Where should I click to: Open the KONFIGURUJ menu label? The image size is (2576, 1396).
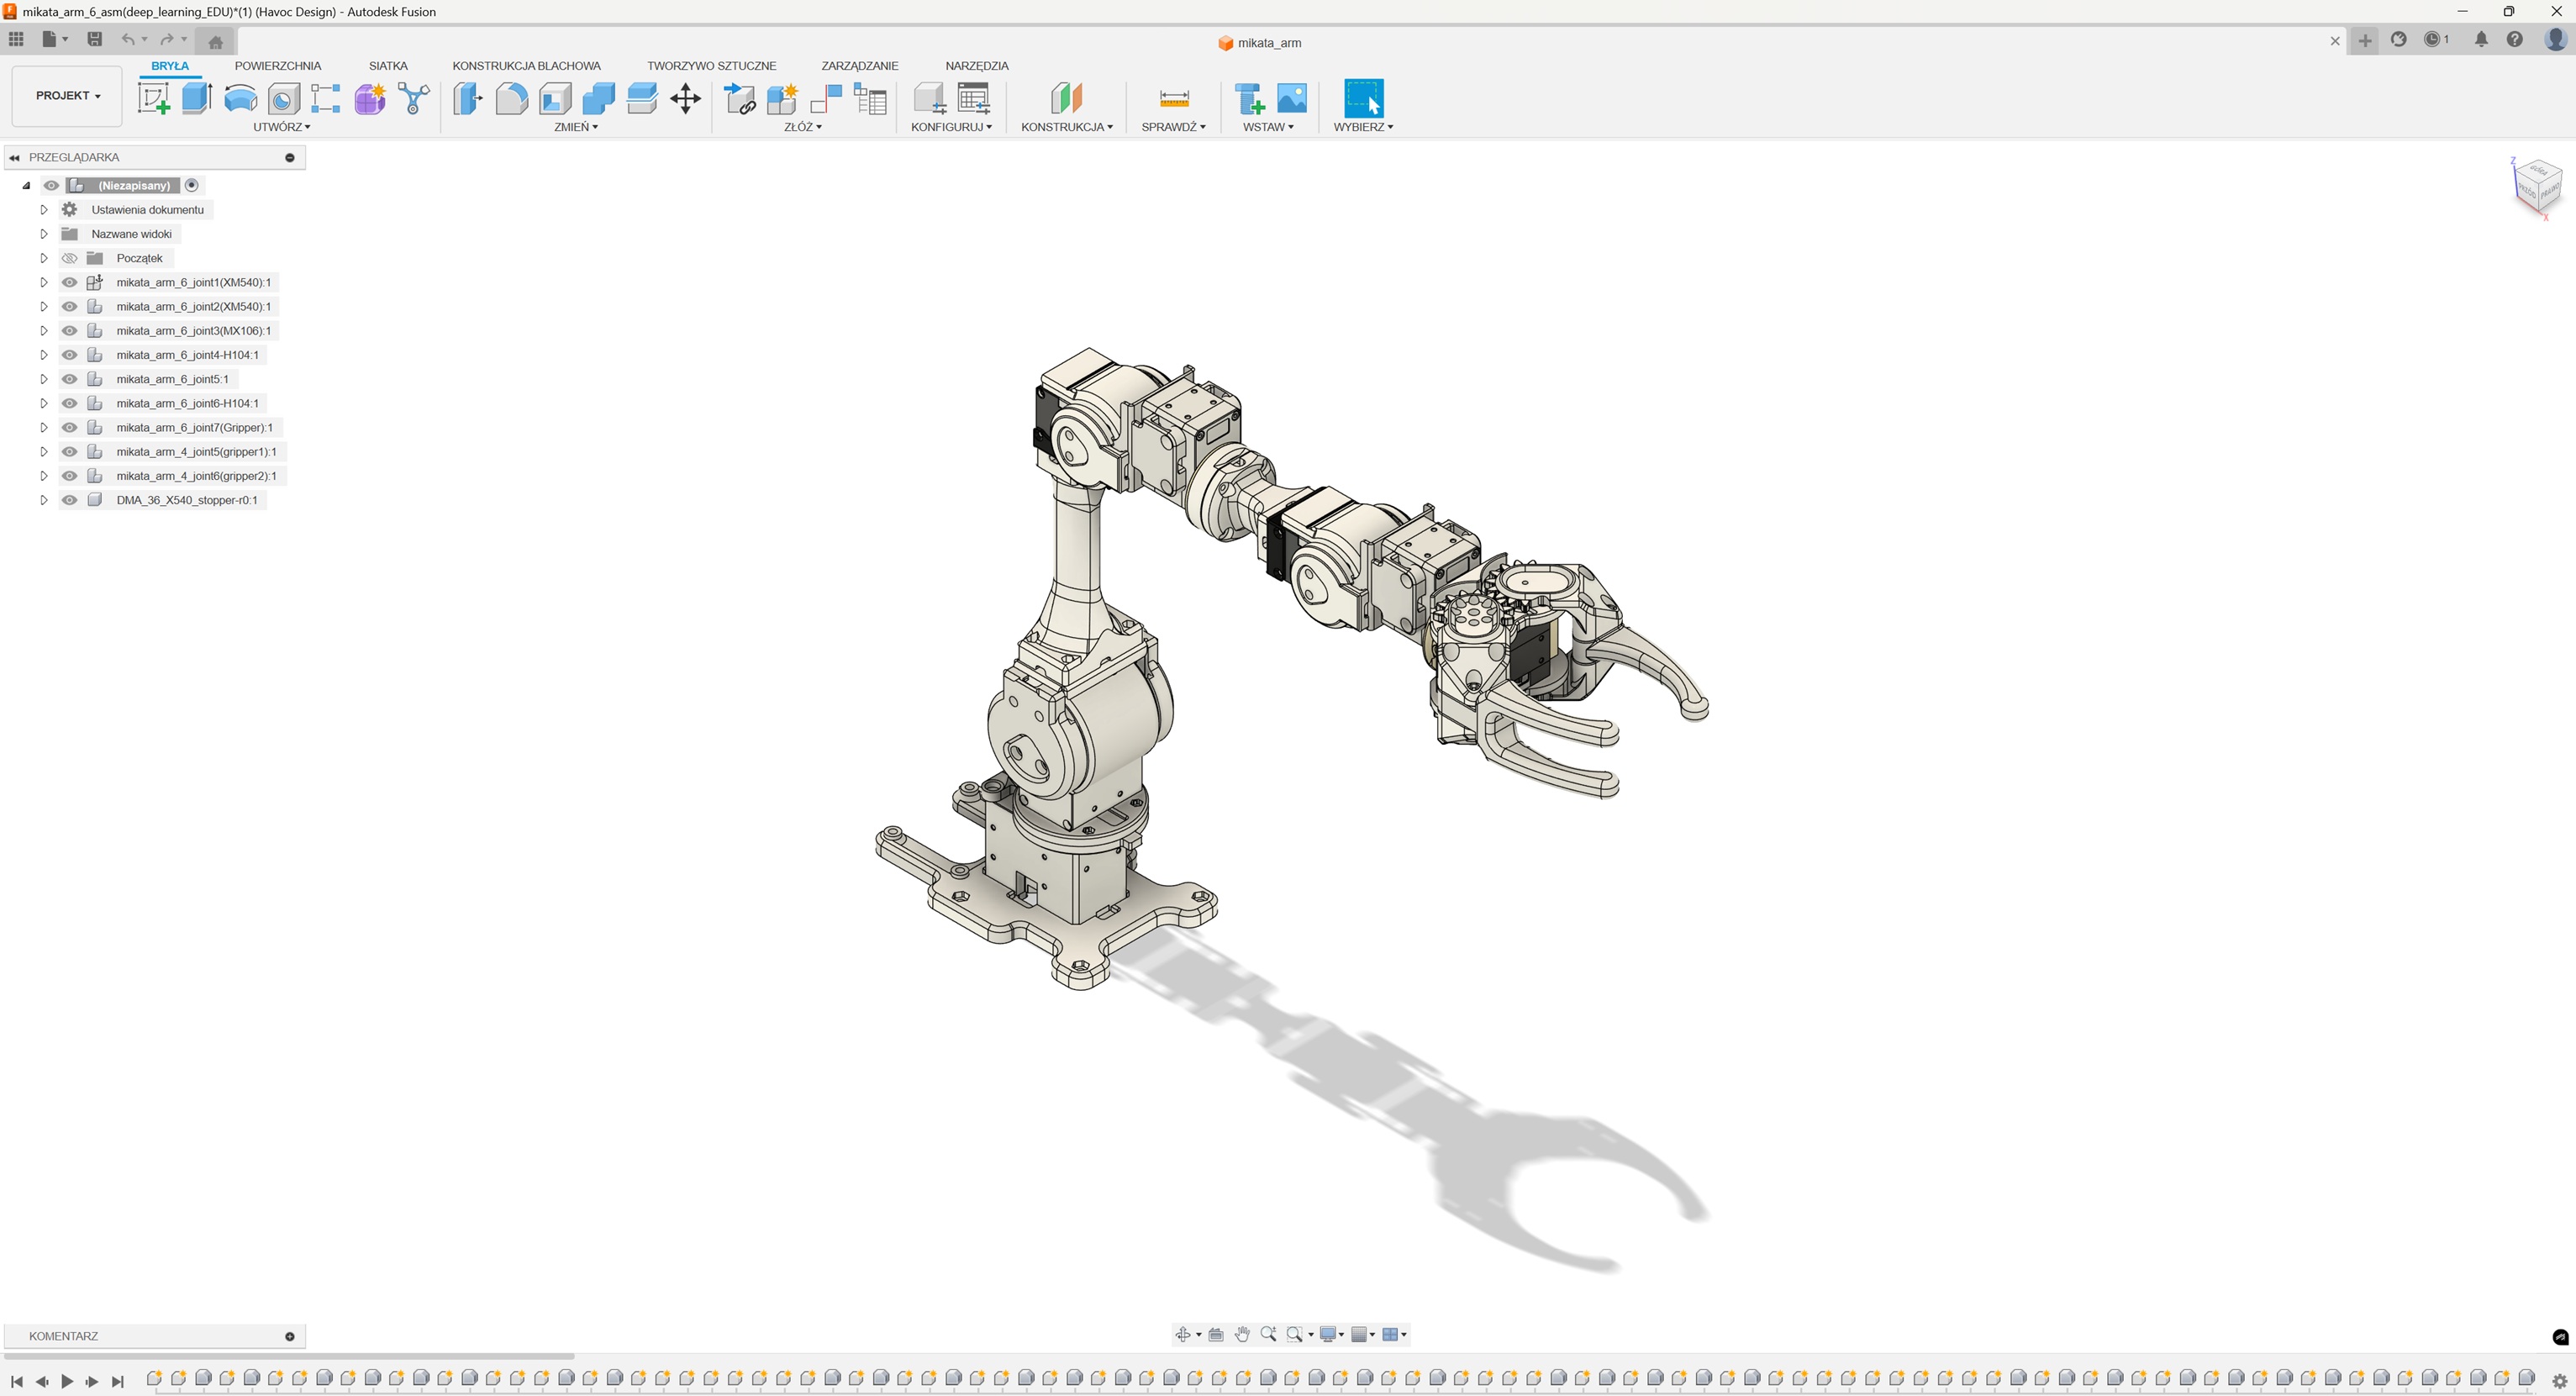951,127
